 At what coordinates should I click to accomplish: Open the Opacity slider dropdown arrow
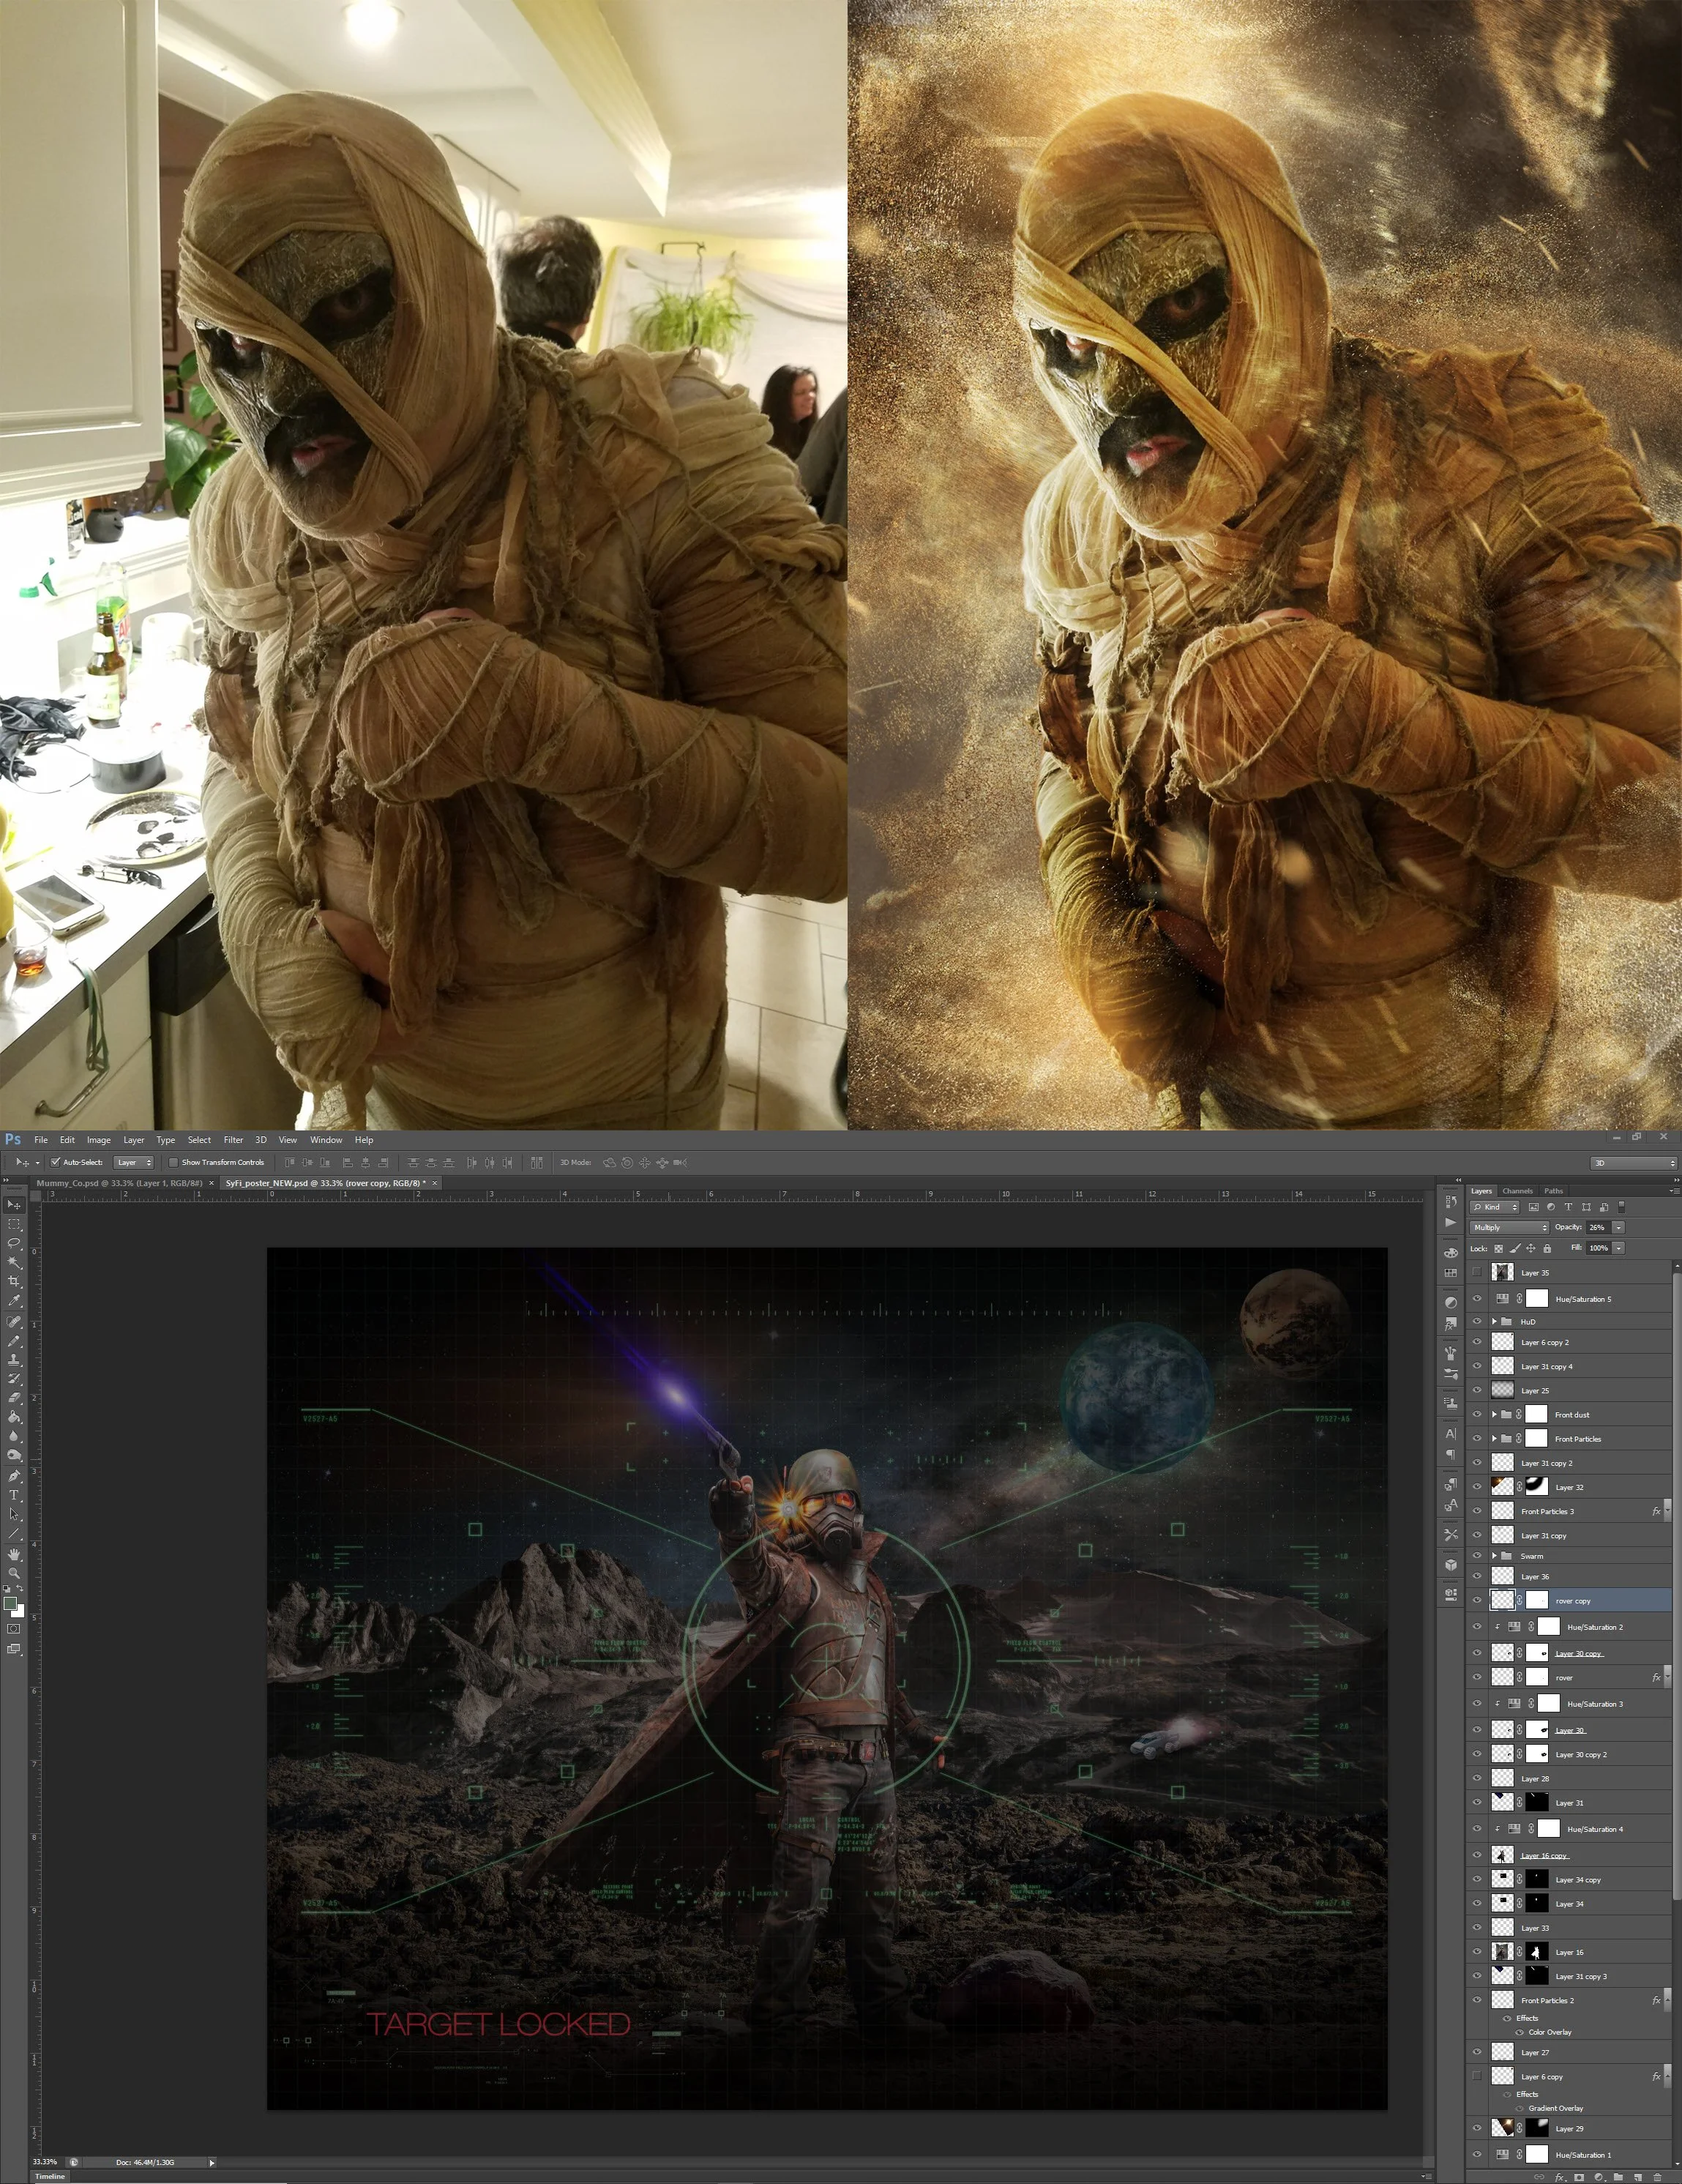point(1618,1227)
